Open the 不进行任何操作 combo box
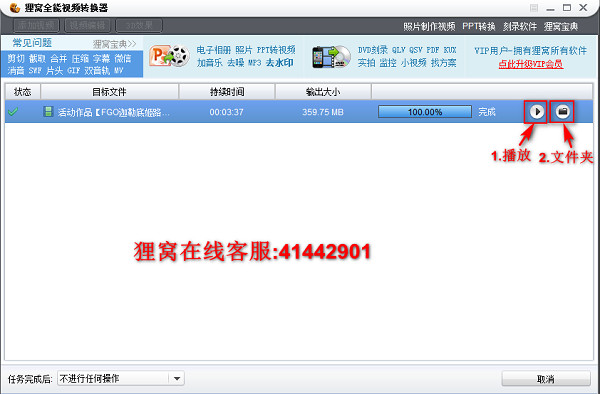600x394 pixels. click(x=121, y=379)
